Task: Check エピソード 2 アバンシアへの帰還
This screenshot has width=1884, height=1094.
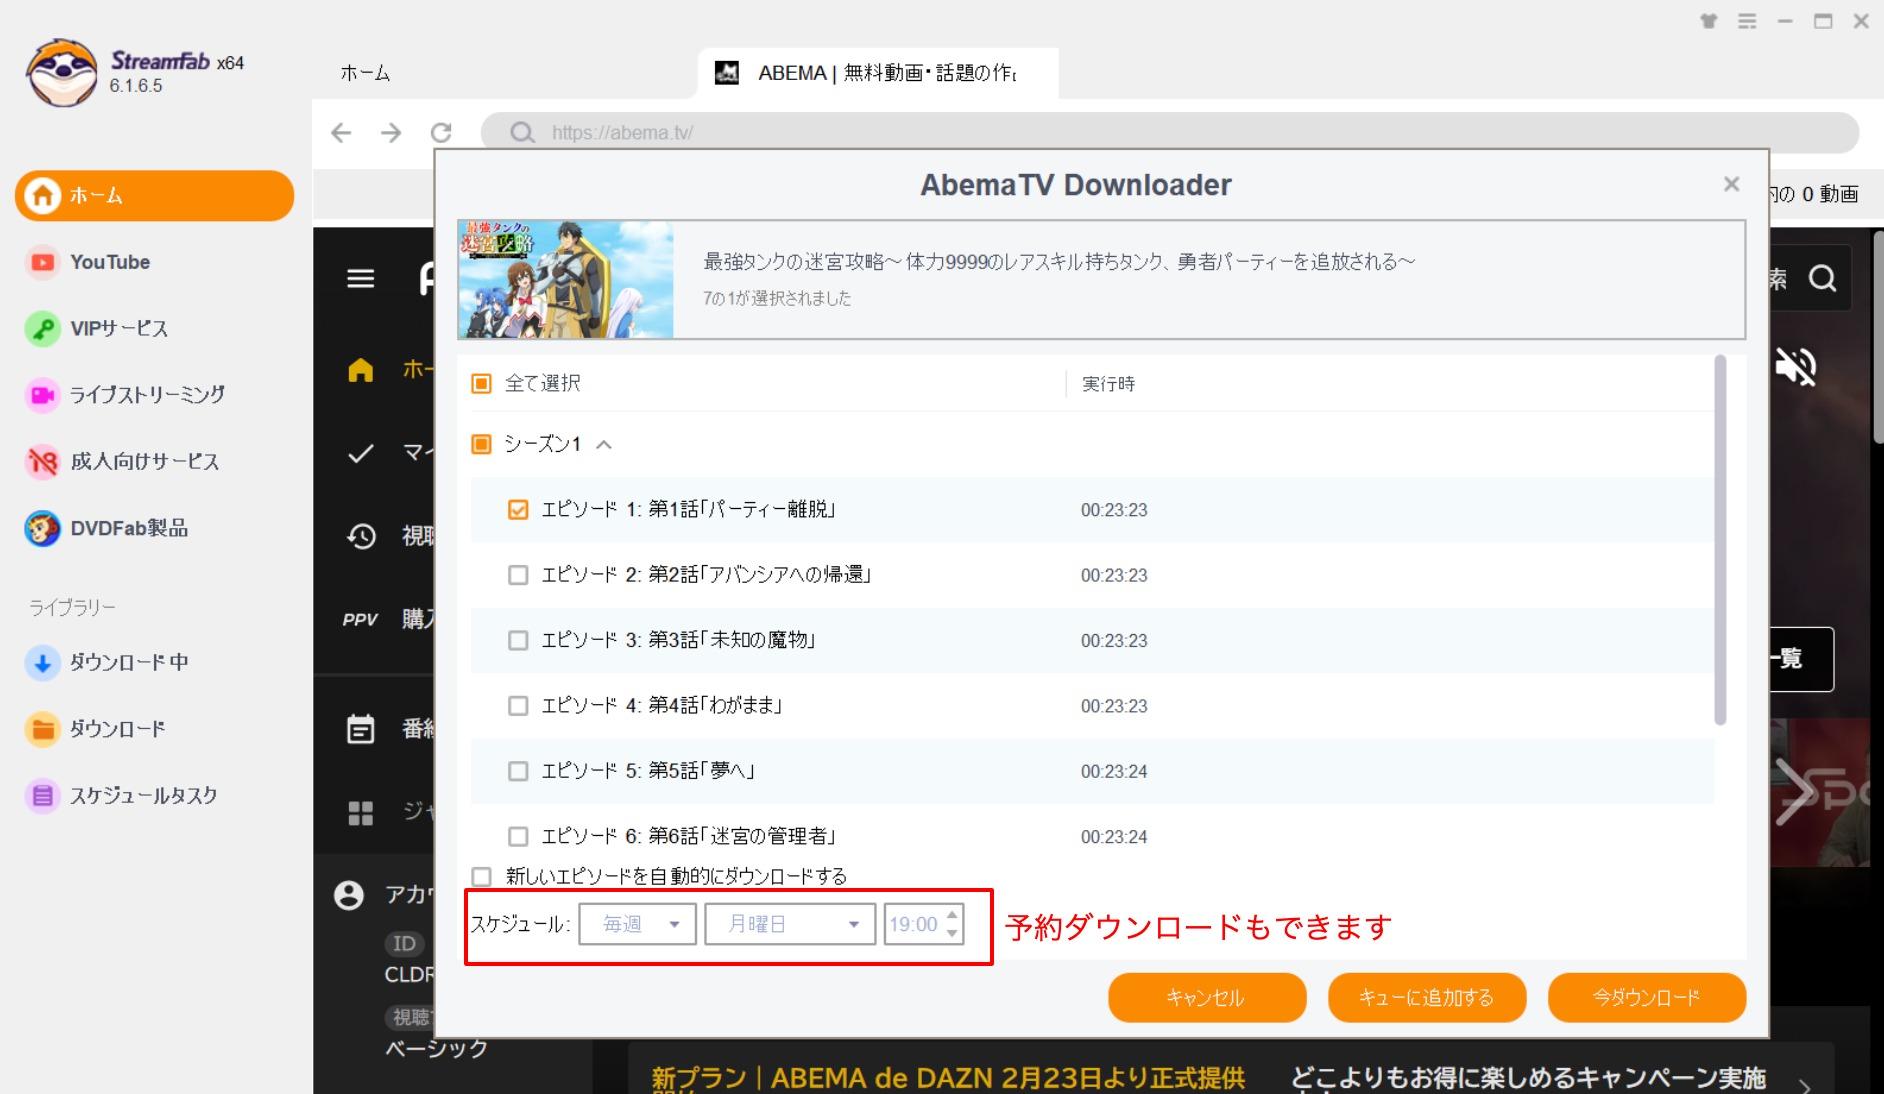Action: point(518,575)
